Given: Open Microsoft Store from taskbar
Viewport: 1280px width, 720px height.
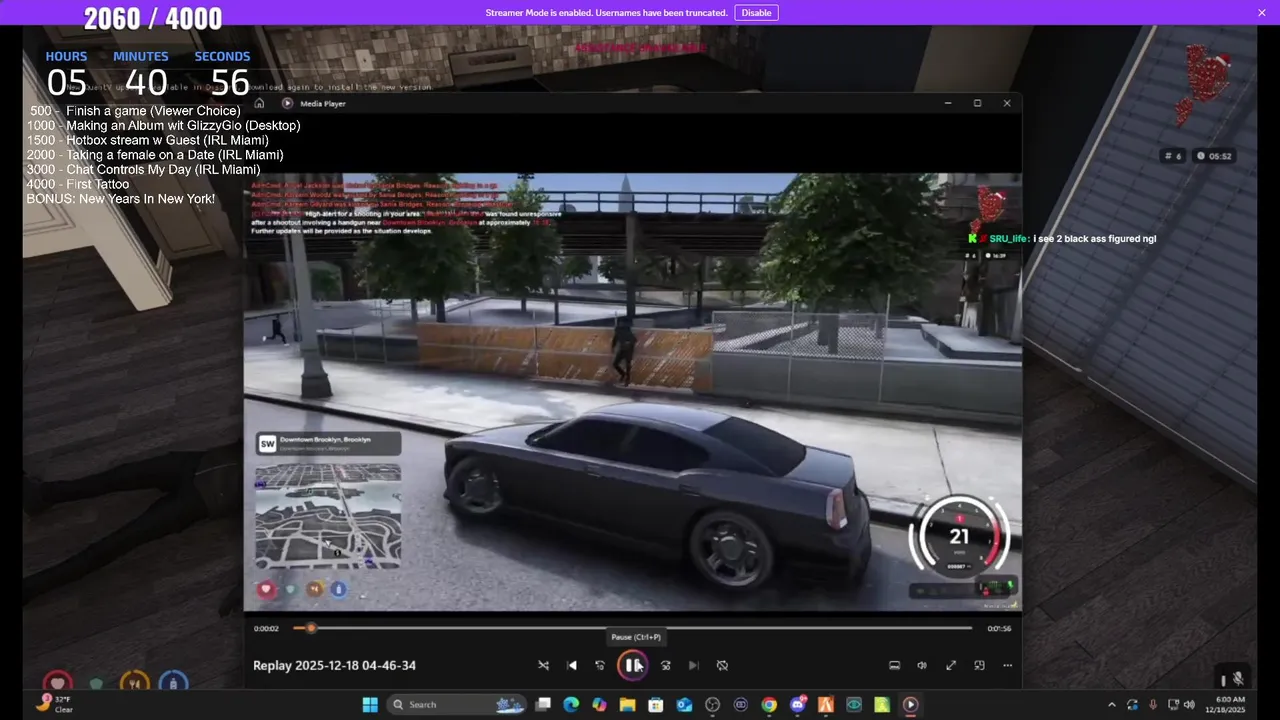Looking at the screenshot, I should click(656, 704).
